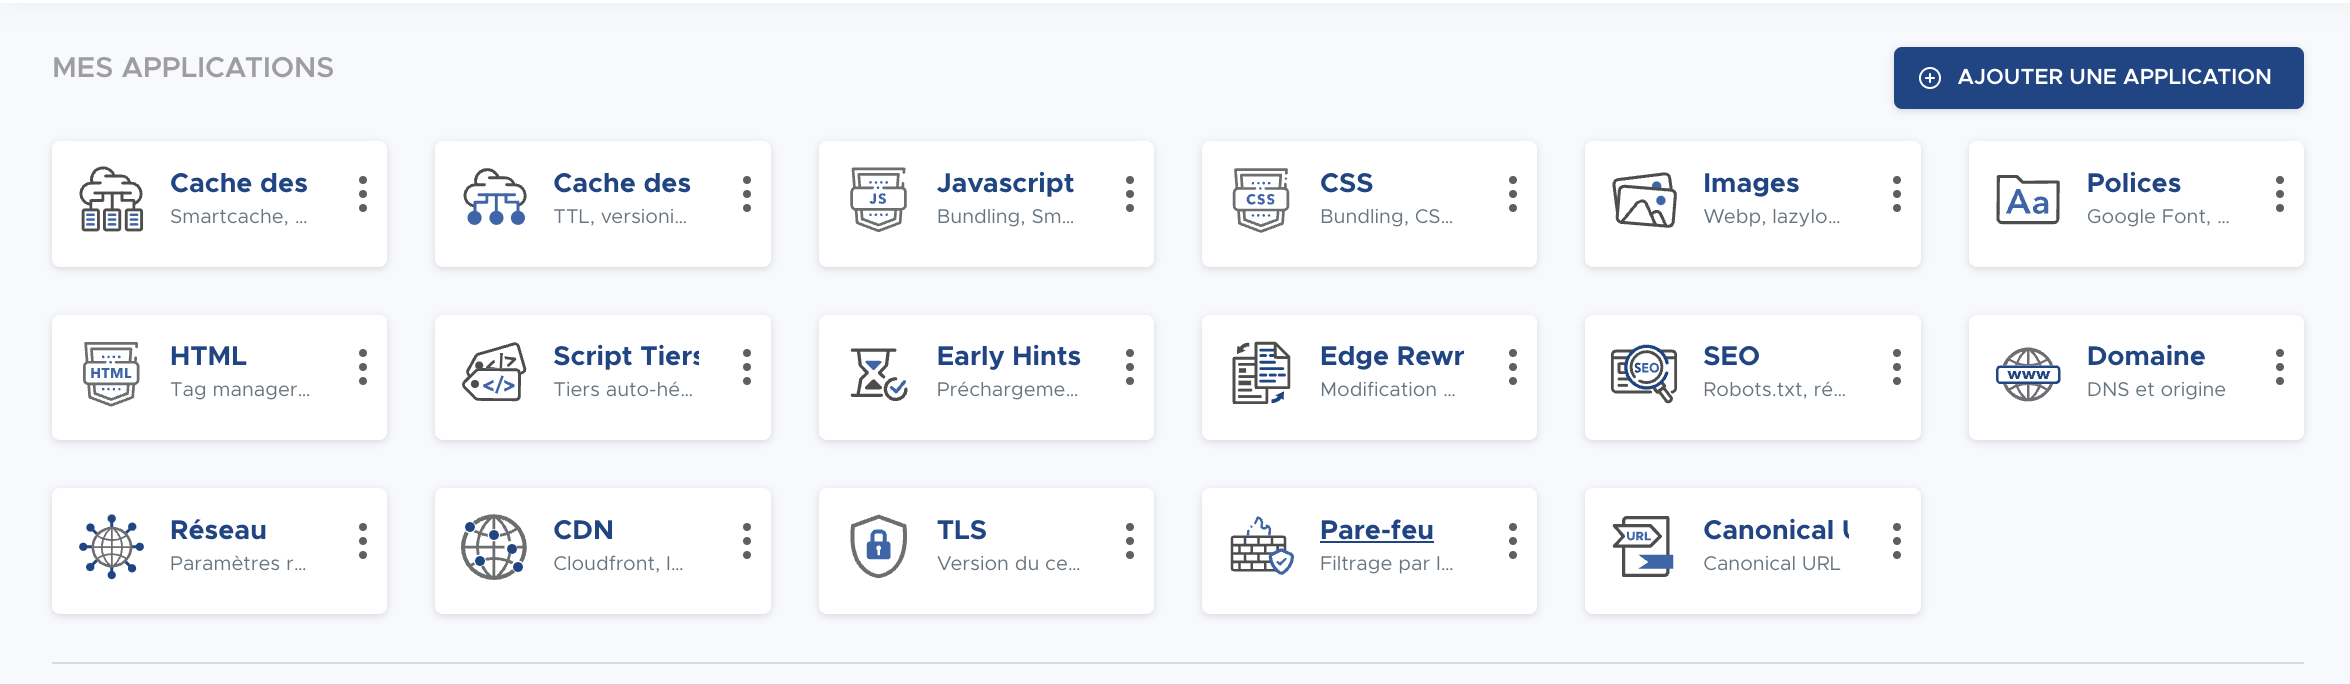The width and height of the screenshot is (2350, 684).
Task: Click the TTL versioning cache icon
Action: tap(495, 197)
